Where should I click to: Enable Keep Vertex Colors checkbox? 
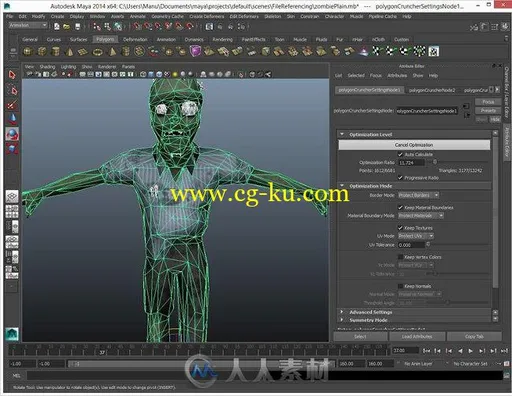pos(400,257)
